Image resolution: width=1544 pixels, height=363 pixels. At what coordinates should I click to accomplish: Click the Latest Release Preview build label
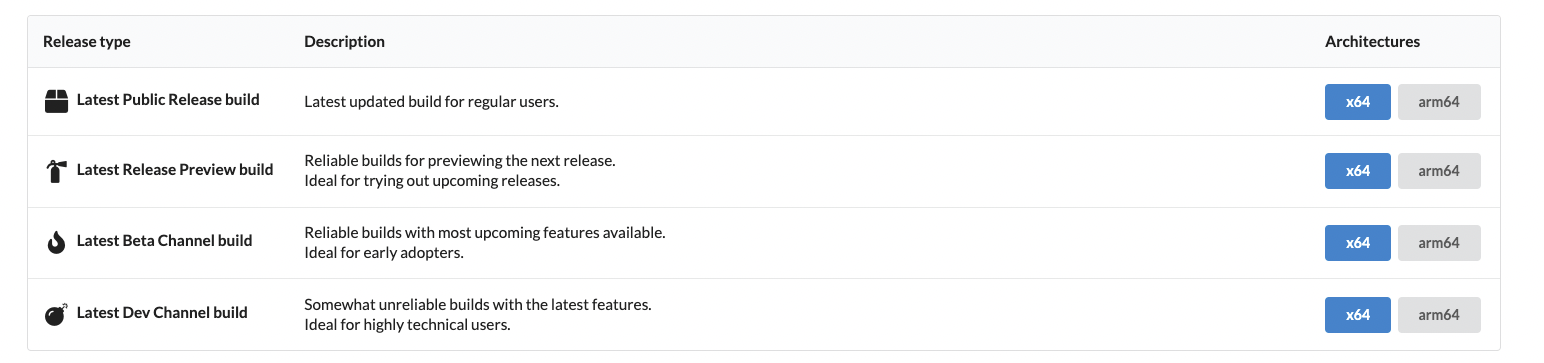[175, 170]
